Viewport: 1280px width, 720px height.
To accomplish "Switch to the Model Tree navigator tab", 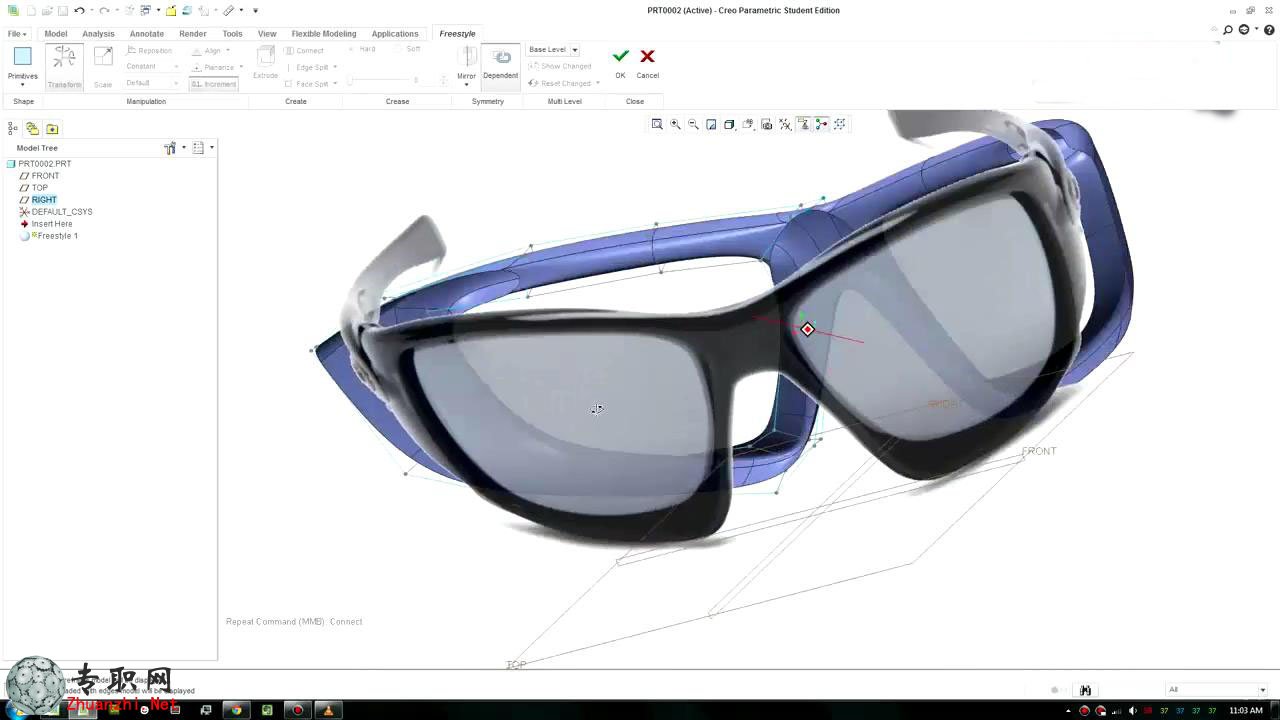I will 13,129.
